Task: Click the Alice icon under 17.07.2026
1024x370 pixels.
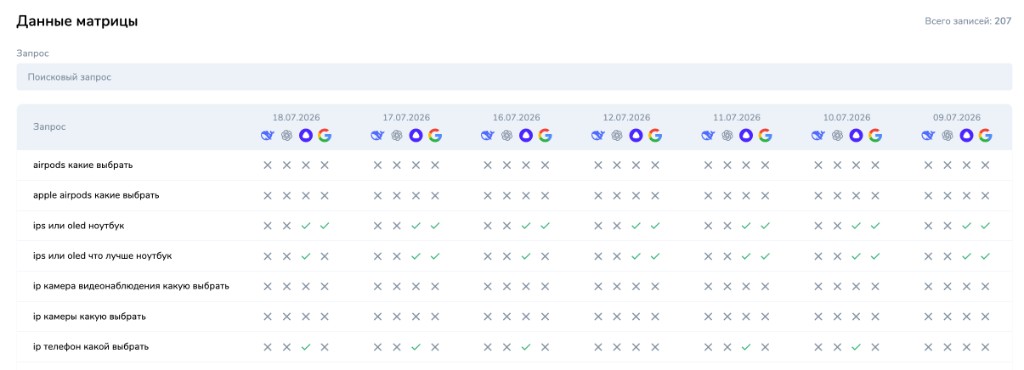Action: [x=416, y=136]
